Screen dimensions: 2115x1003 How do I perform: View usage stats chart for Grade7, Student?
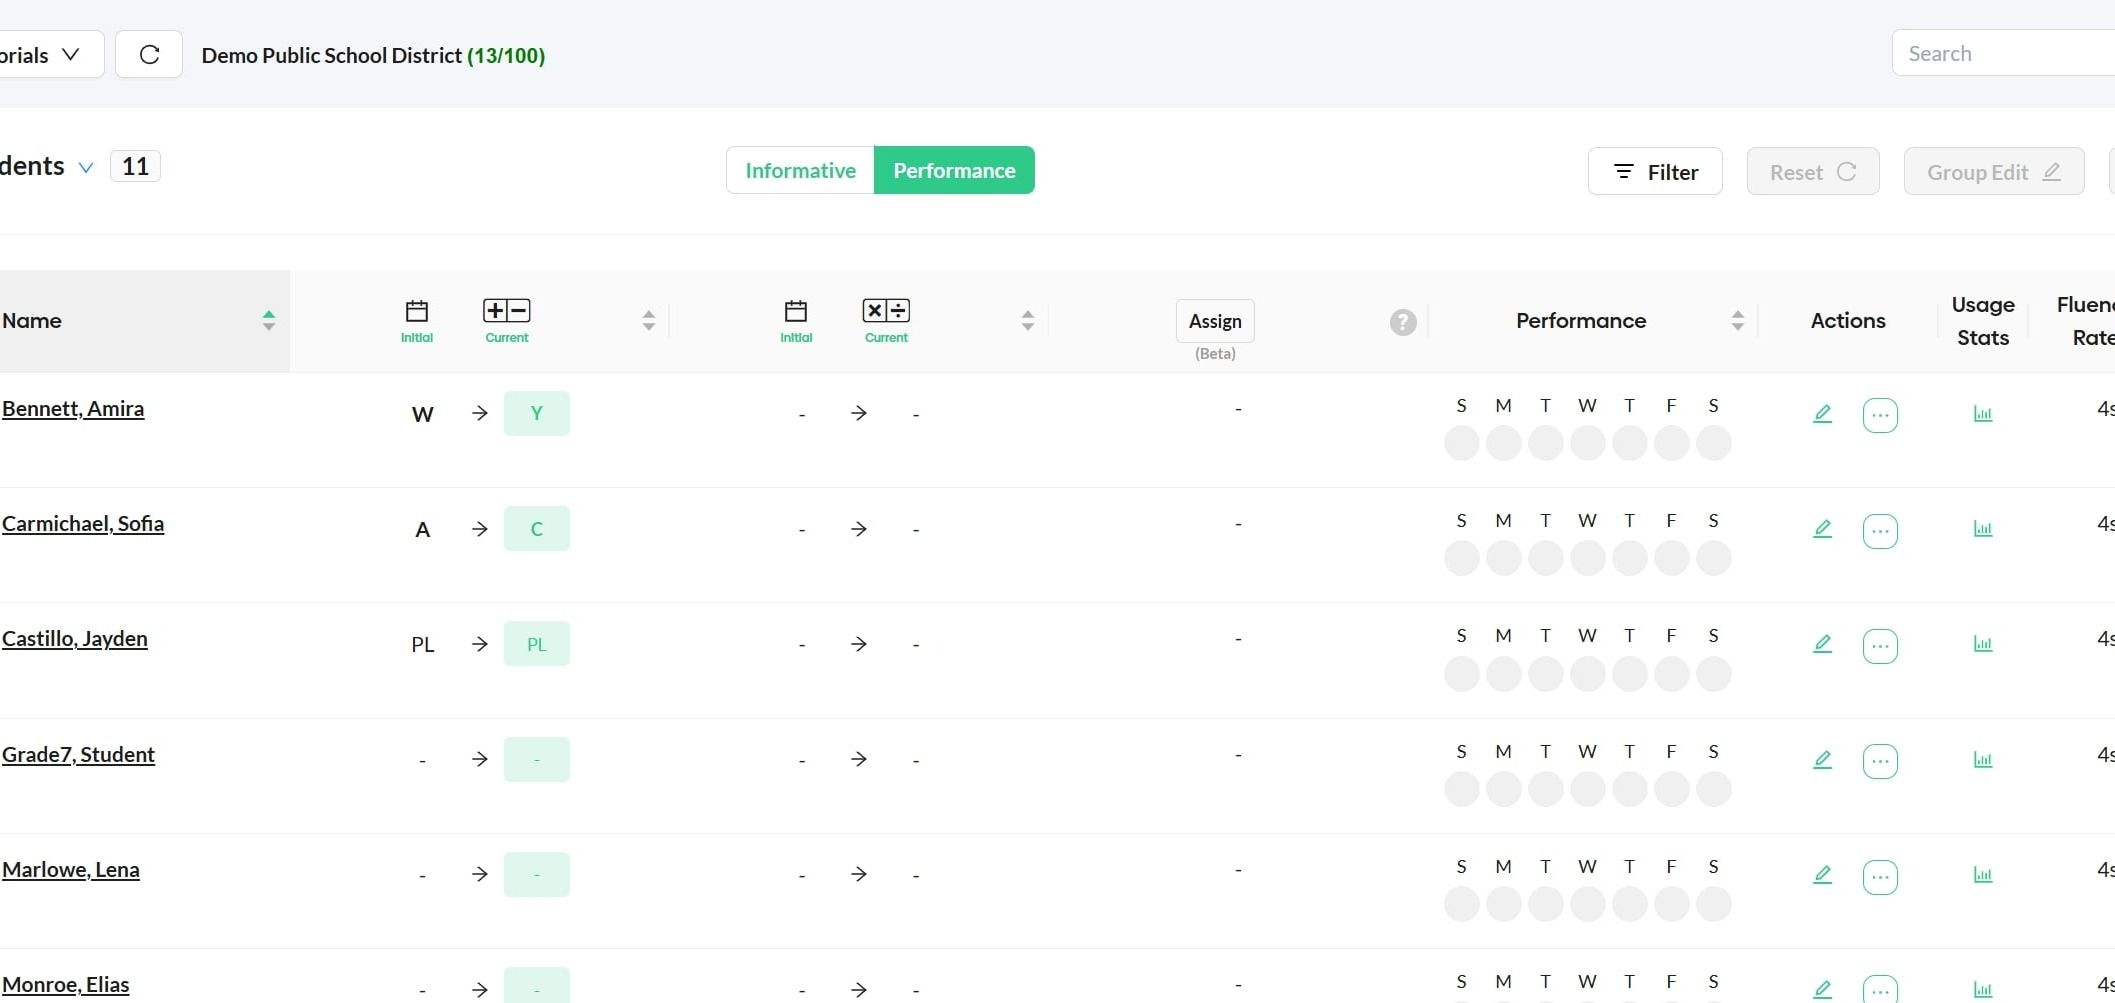tap(1983, 759)
